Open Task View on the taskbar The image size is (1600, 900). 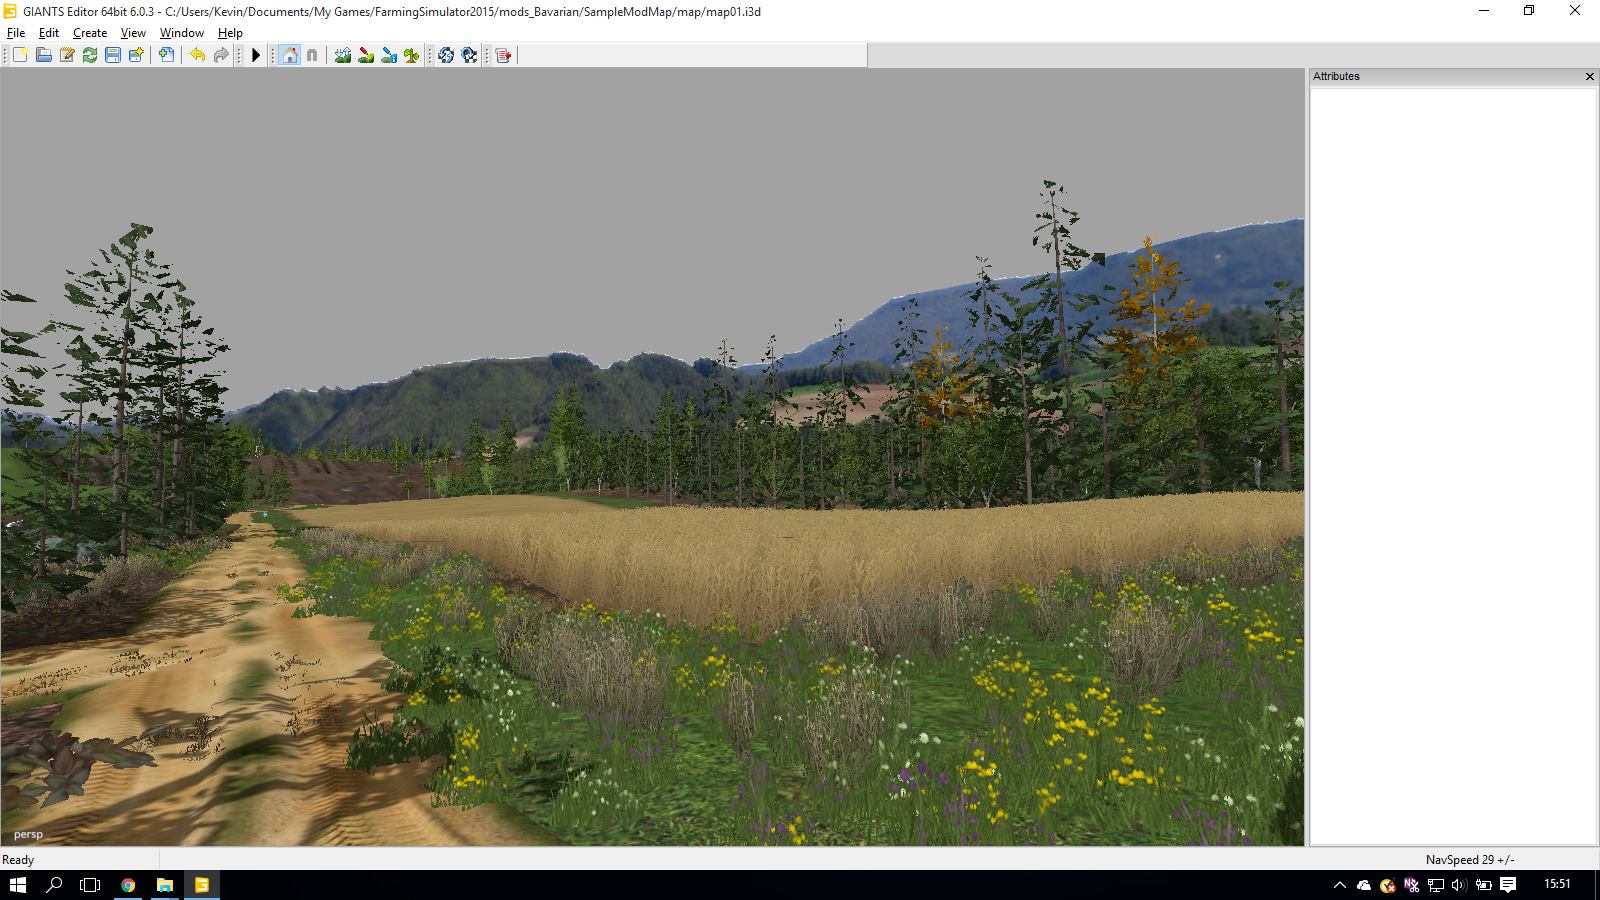pyautogui.click(x=90, y=885)
